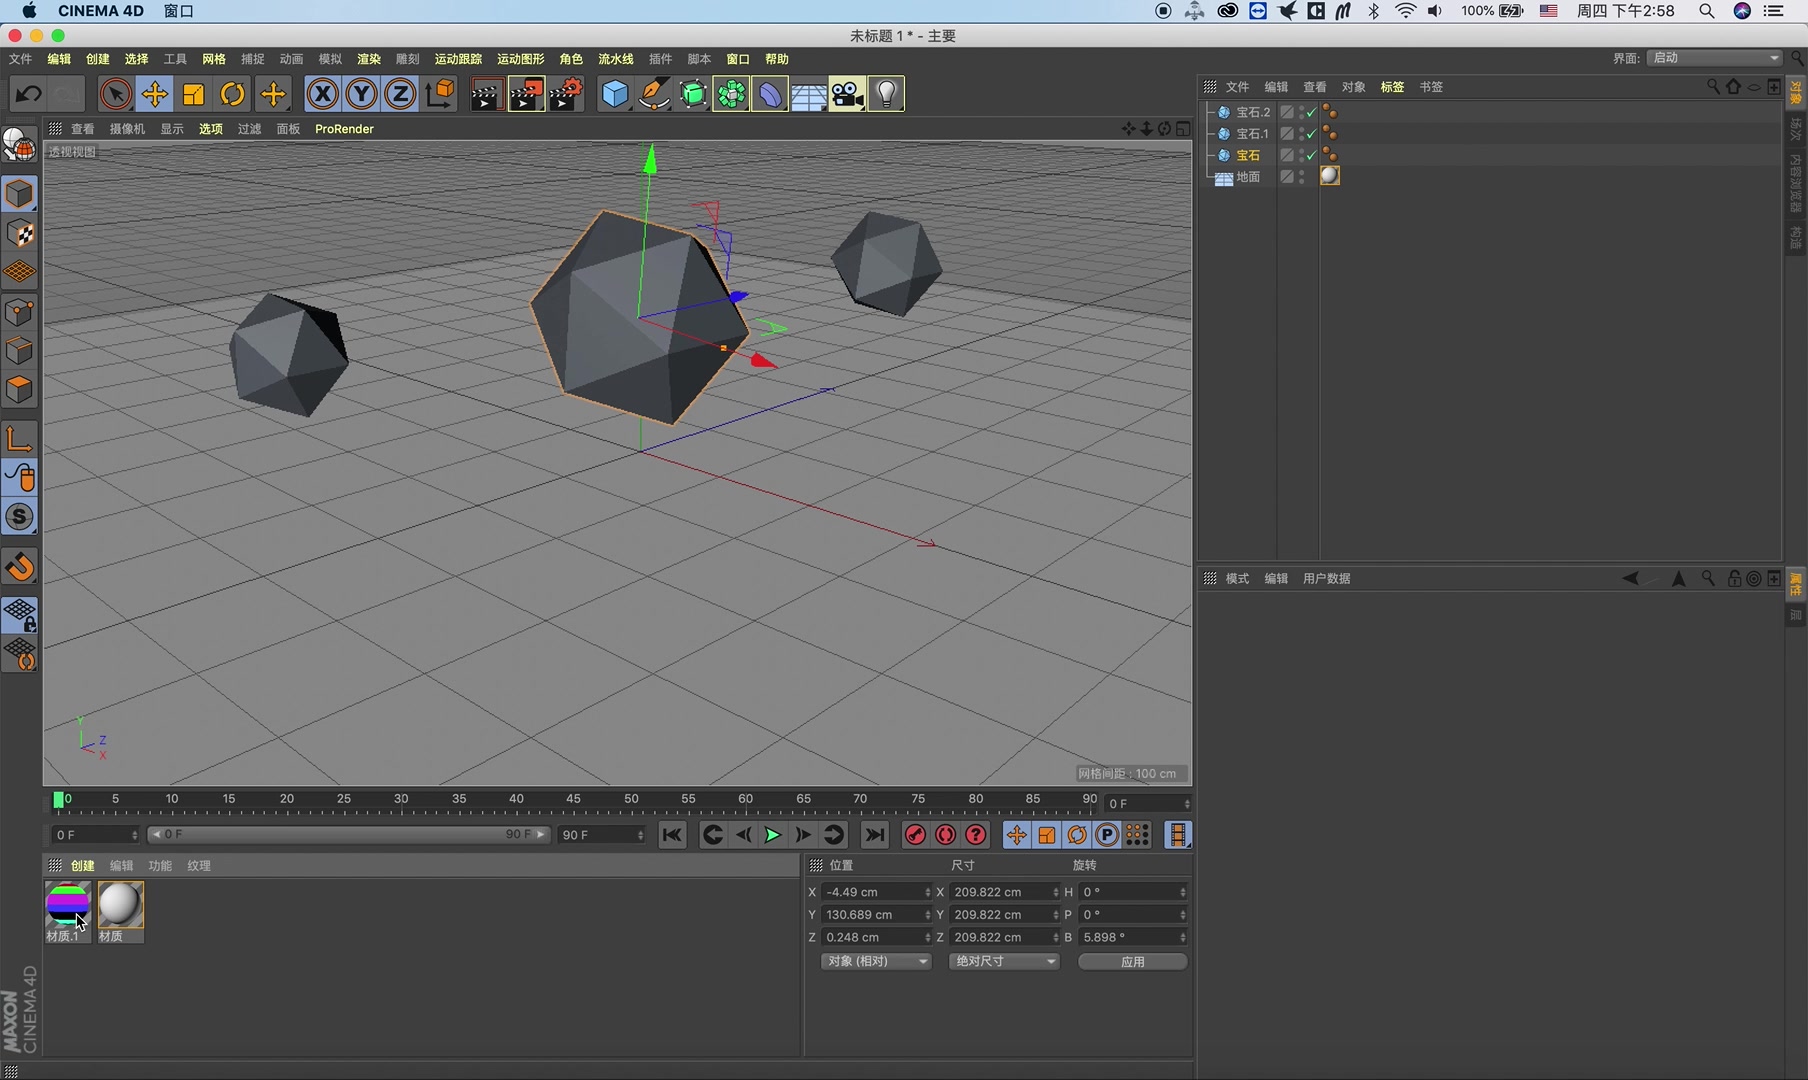Open the 对象 (相对) coordinate dropdown
The width and height of the screenshot is (1808, 1080).
point(874,961)
